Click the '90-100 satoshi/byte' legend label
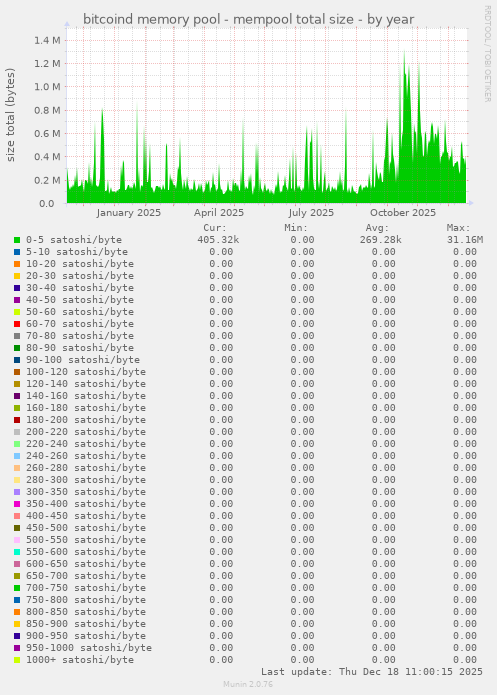The image size is (497, 695). pyautogui.click(x=83, y=359)
